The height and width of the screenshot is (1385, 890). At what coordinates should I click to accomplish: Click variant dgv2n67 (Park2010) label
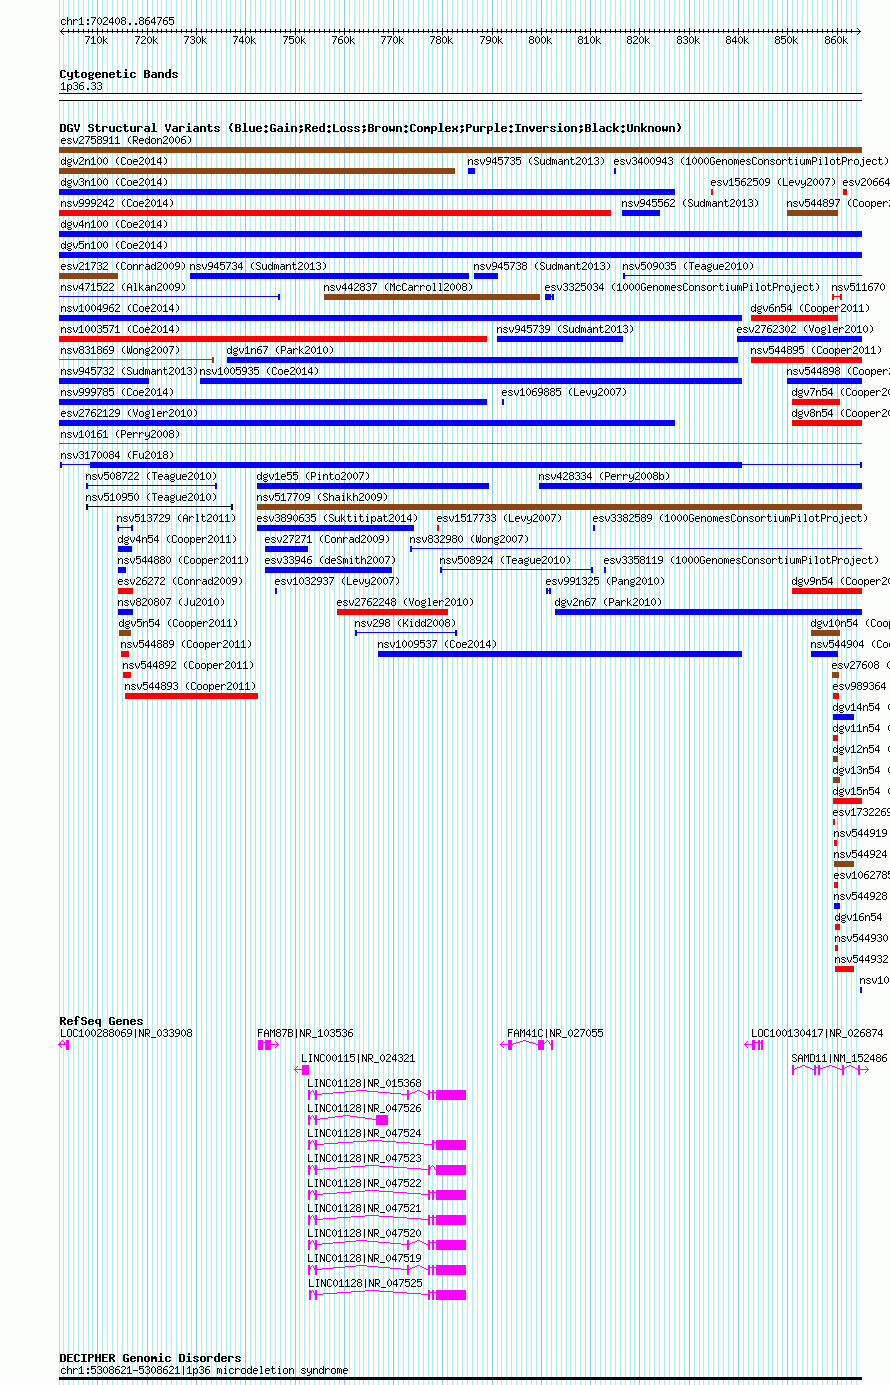click(x=606, y=603)
